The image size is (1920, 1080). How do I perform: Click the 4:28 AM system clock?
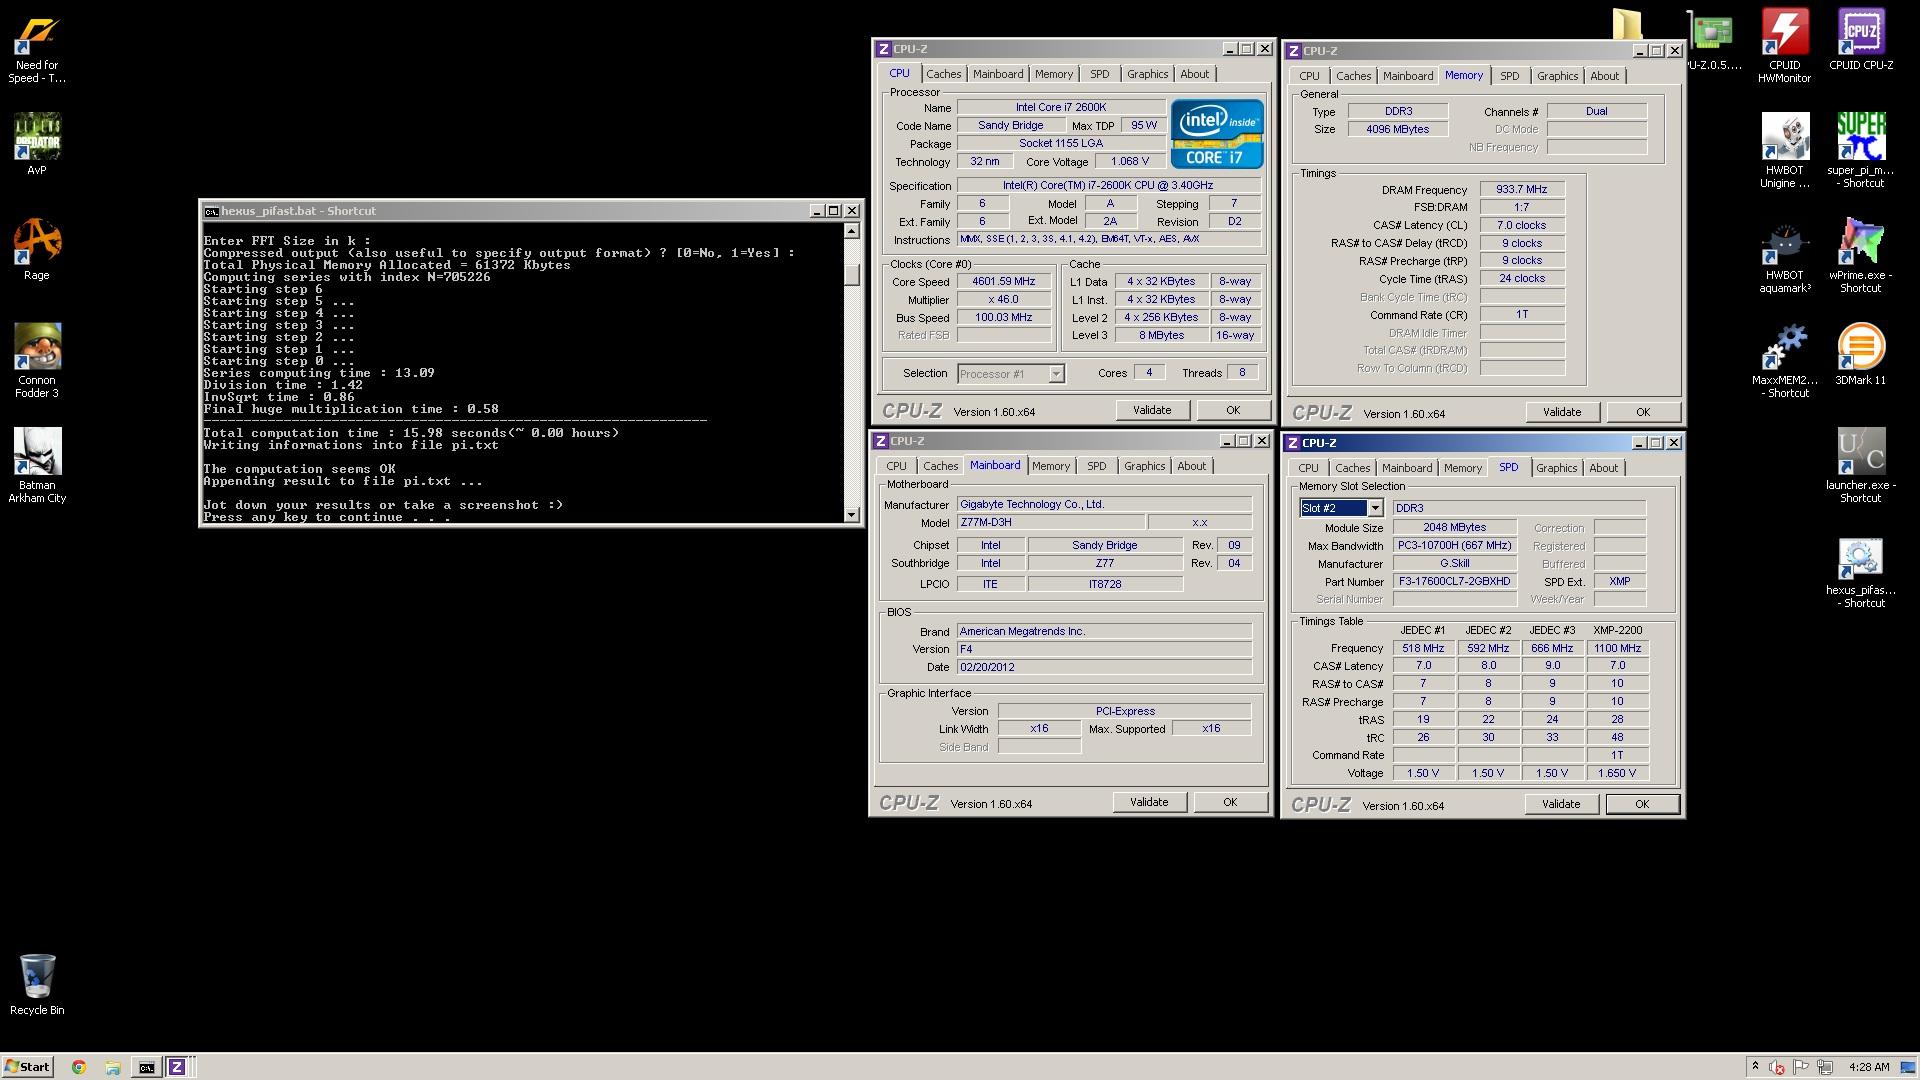[x=1869, y=1067]
